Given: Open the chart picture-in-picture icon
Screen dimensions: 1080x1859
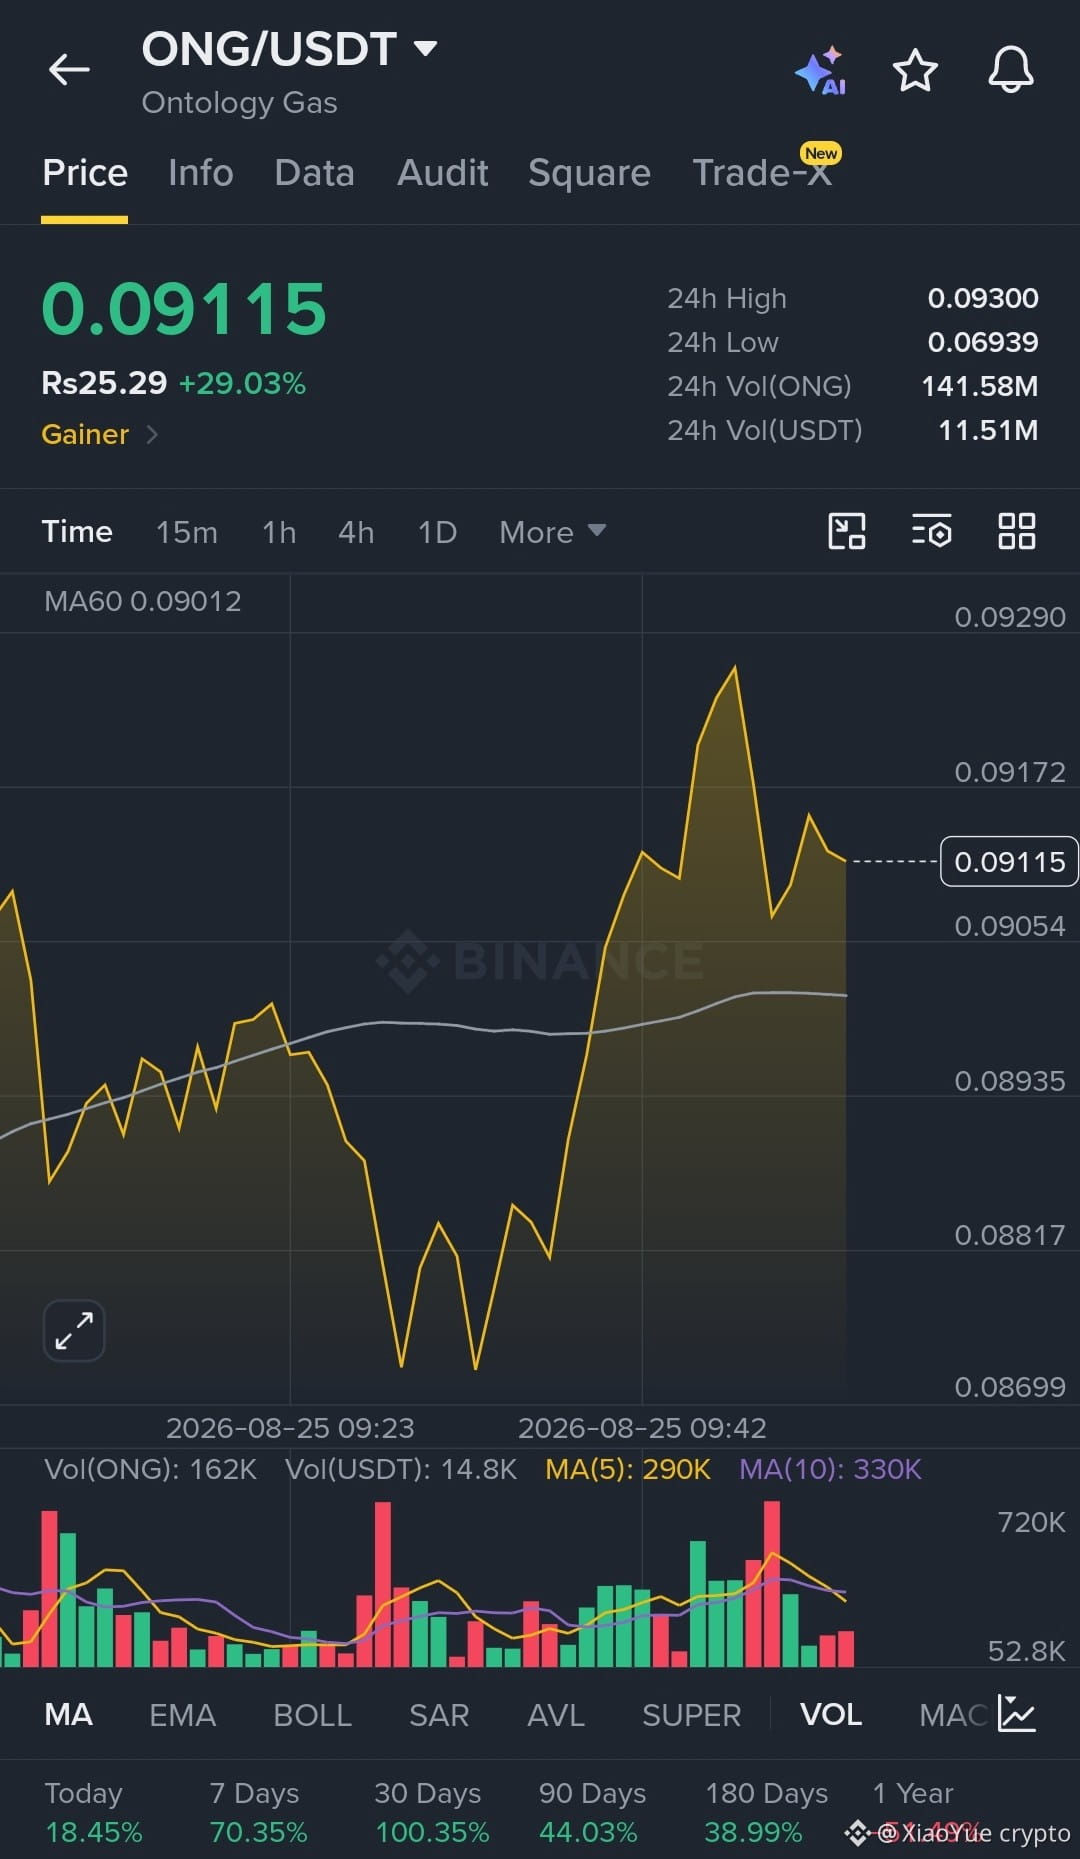Looking at the screenshot, I should pyautogui.click(x=847, y=531).
